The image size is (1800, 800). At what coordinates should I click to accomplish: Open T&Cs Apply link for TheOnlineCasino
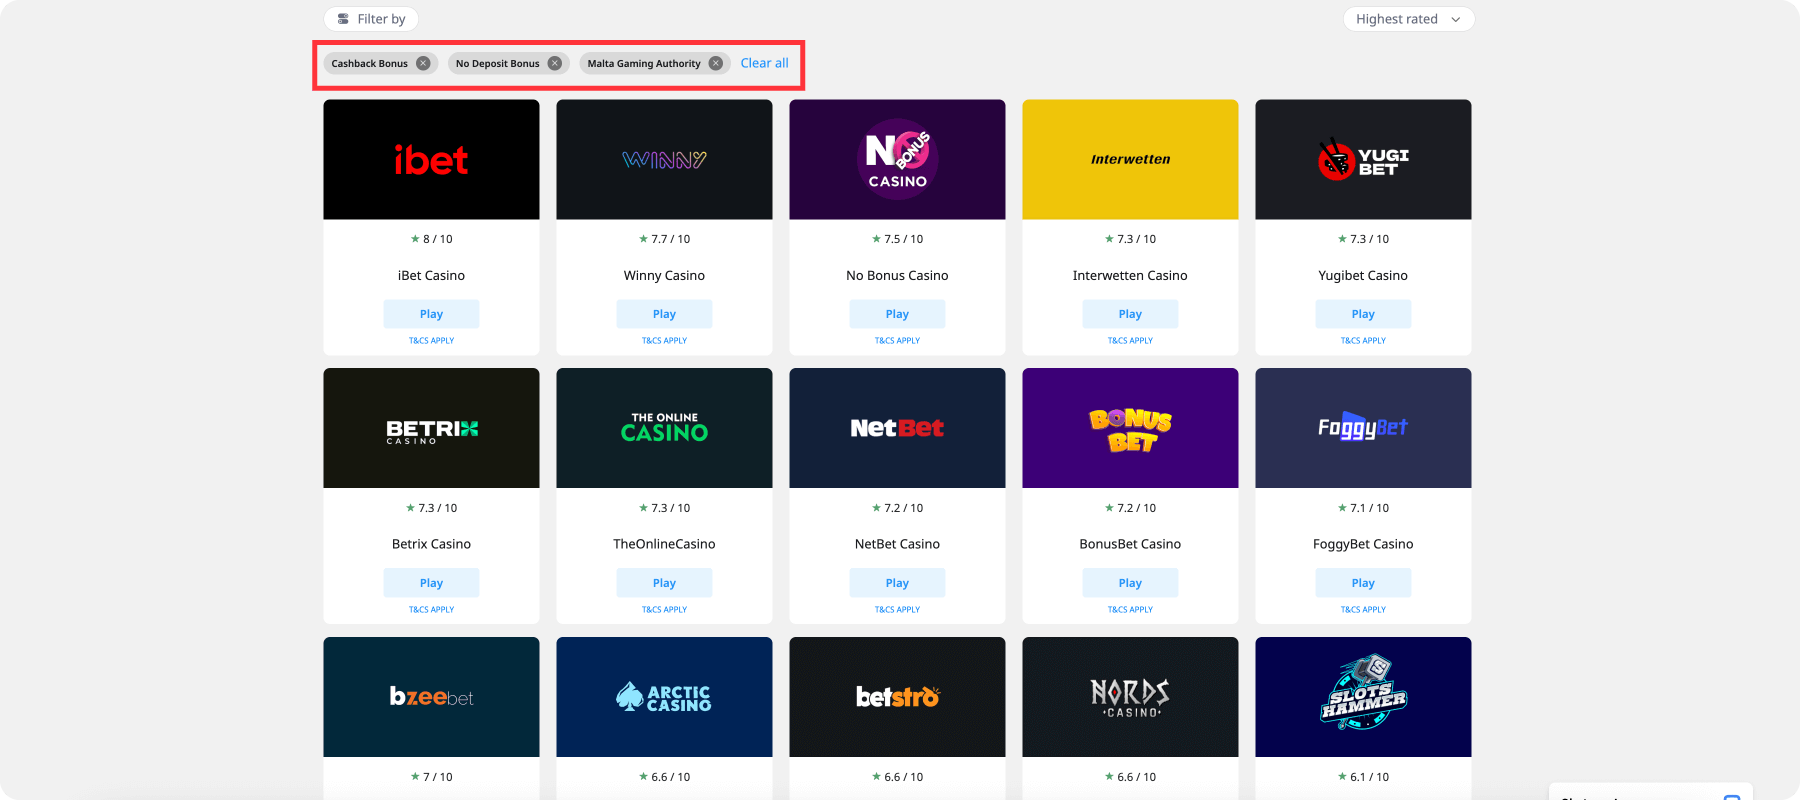[664, 609]
